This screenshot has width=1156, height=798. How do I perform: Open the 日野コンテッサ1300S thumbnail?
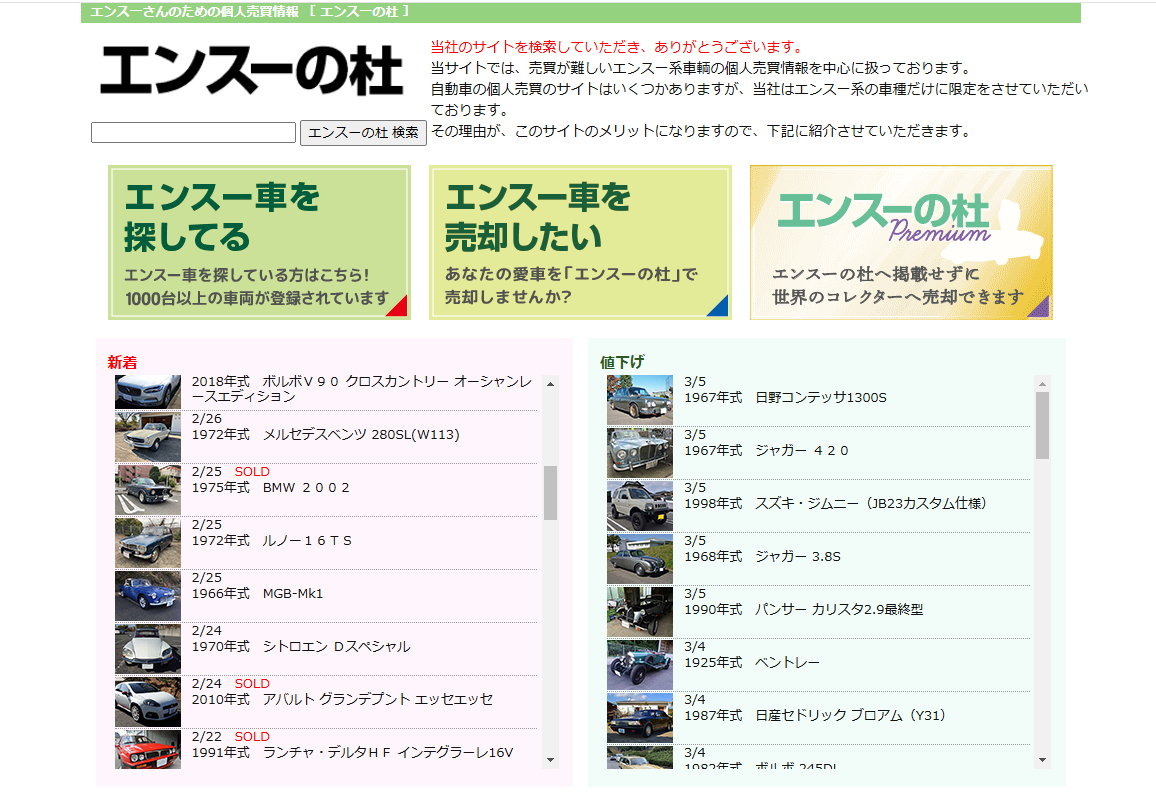pos(640,400)
